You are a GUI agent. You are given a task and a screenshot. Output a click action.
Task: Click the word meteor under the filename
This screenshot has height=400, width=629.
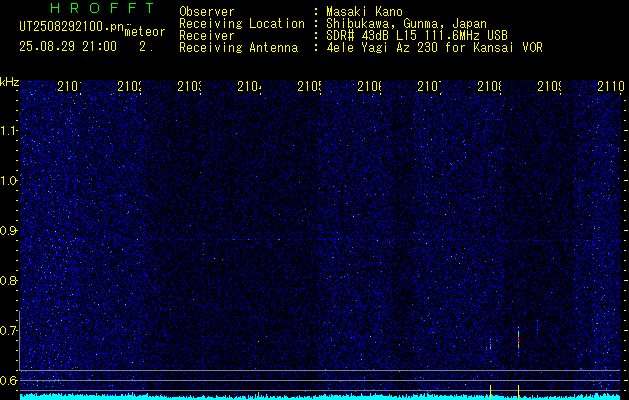click(145, 32)
